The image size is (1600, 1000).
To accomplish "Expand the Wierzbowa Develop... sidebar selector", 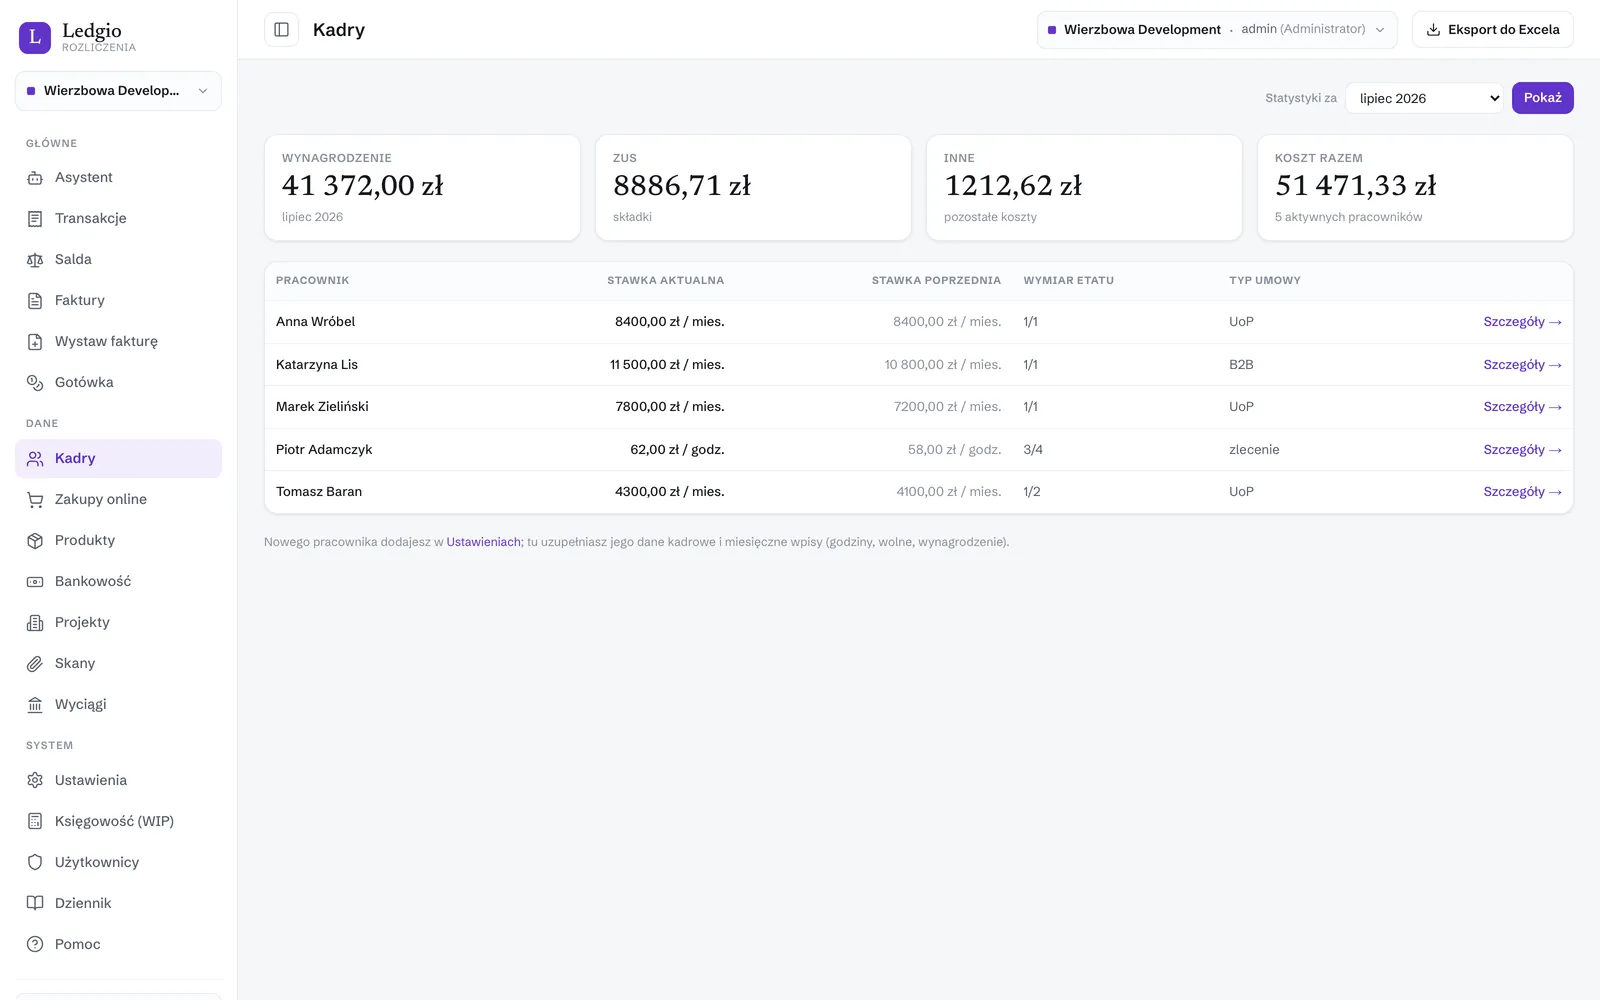I will (x=118, y=91).
